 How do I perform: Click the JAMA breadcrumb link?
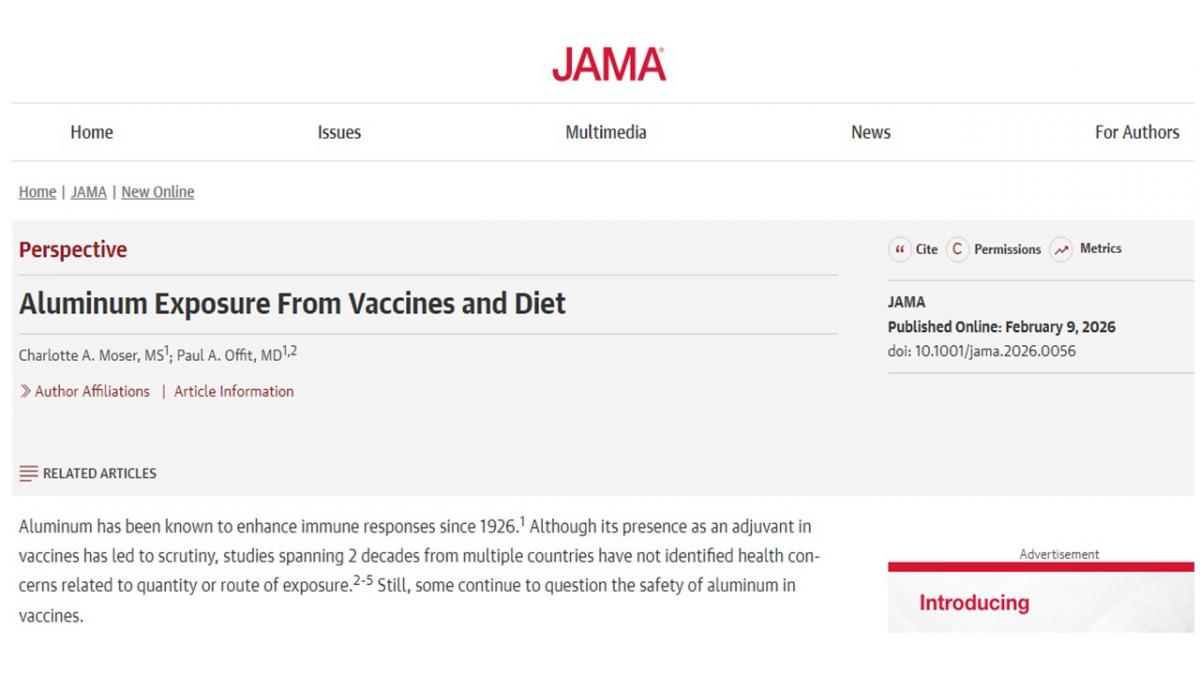tap(89, 192)
